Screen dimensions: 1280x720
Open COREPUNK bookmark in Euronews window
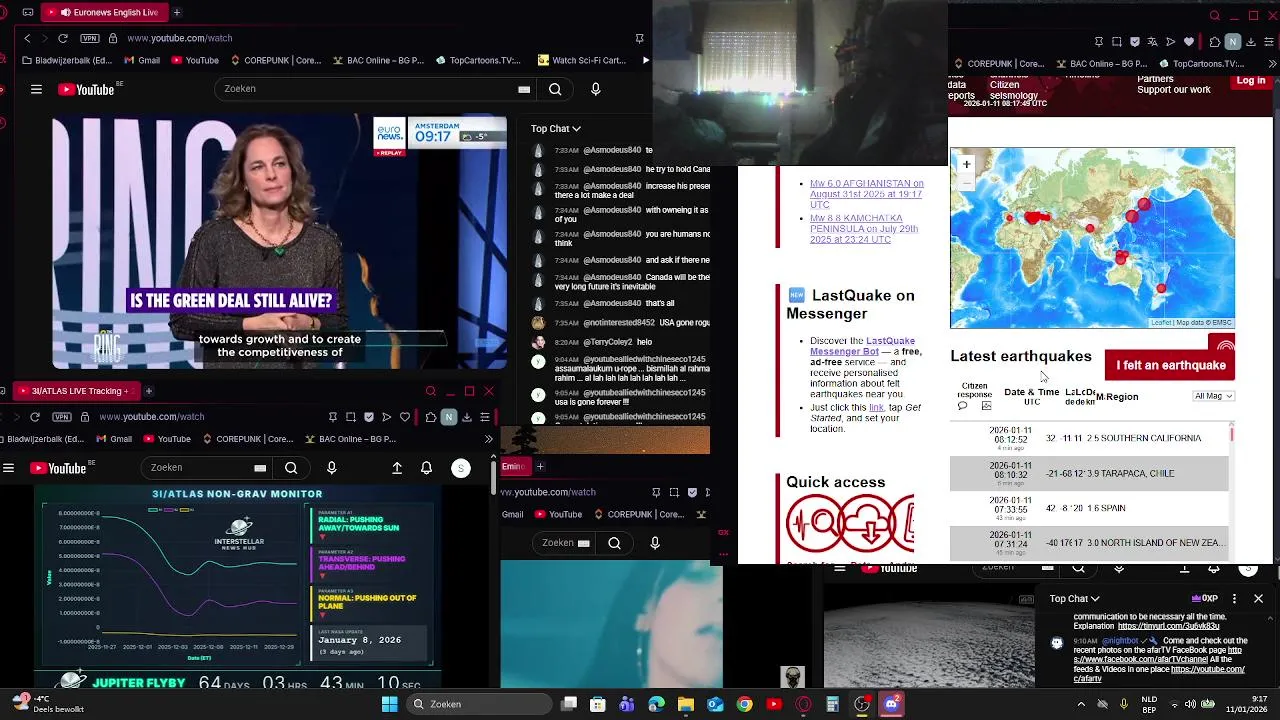coord(274,60)
